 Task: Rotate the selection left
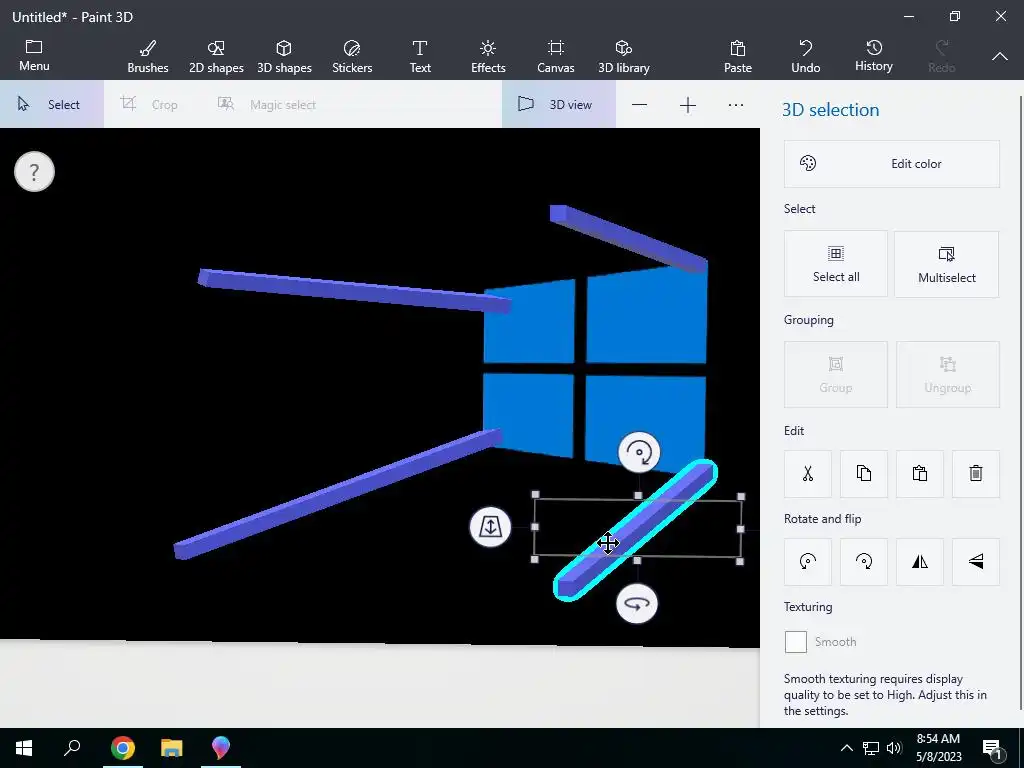[x=808, y=562]
